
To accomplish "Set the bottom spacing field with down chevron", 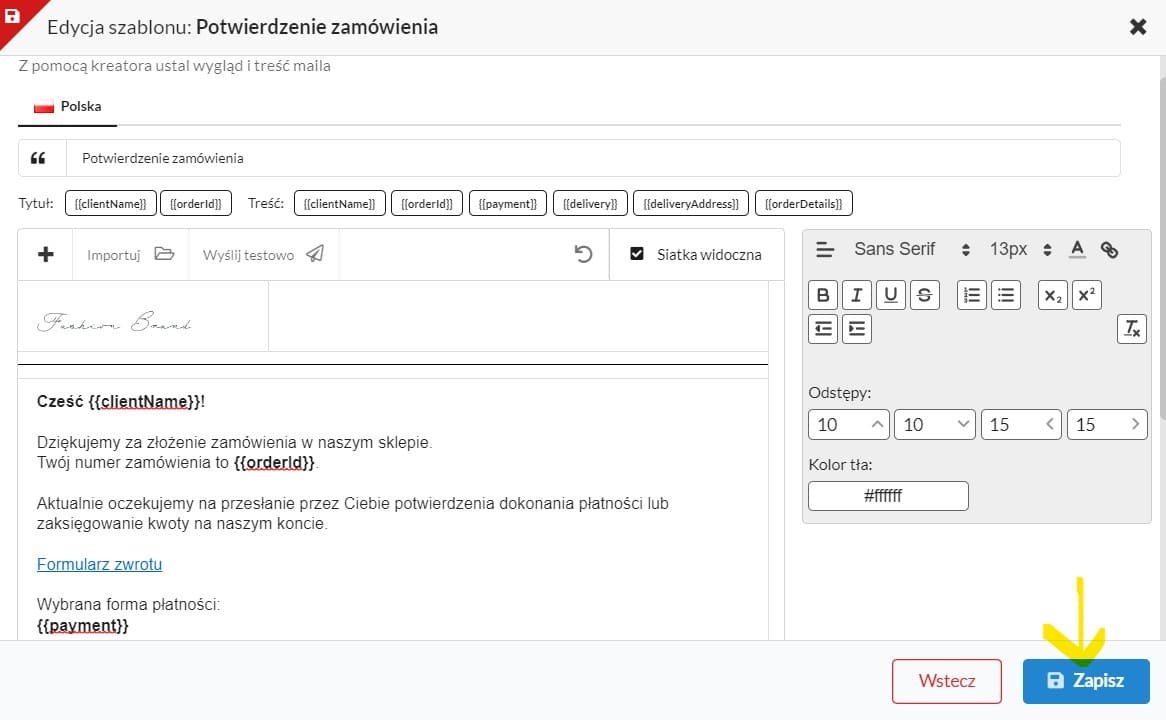I will (x=935, y=425).
